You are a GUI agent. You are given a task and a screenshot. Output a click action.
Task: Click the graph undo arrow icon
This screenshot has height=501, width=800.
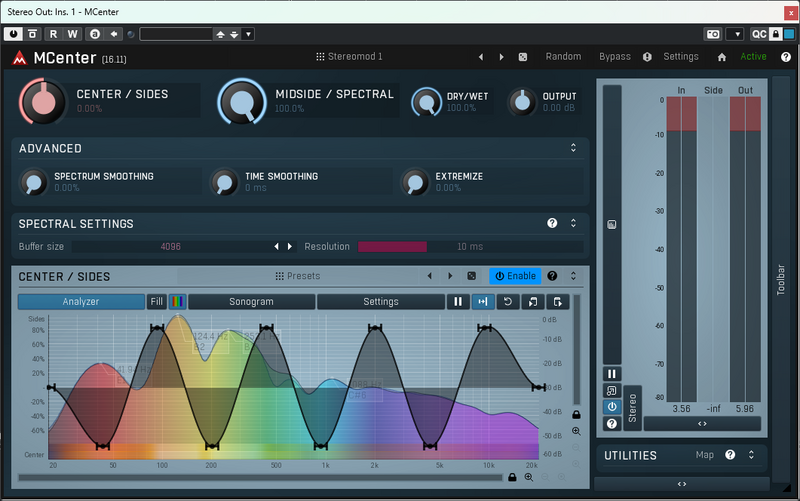pyautogui.click(x=508, y=302)
